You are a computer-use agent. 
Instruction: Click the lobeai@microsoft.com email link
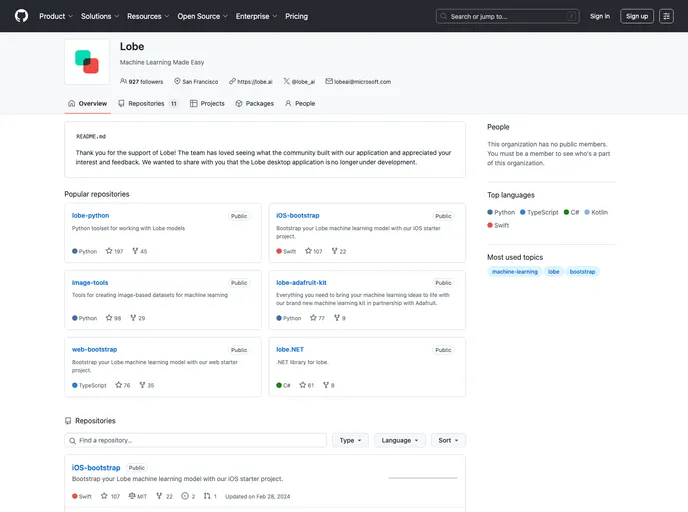tap(362, 82)
